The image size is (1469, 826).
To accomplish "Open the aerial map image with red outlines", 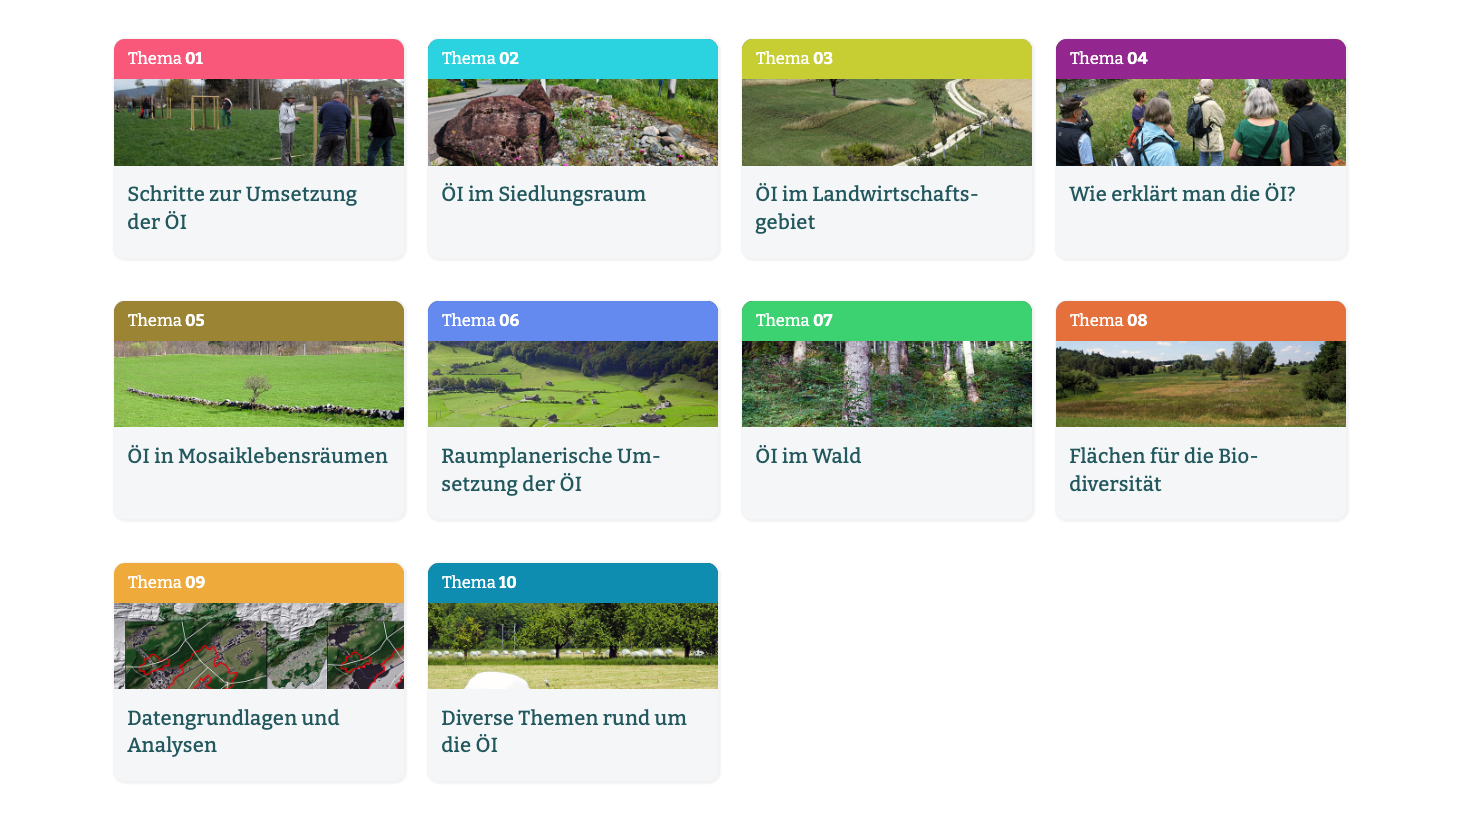I will pyautogui.click(x=259, y=646).
